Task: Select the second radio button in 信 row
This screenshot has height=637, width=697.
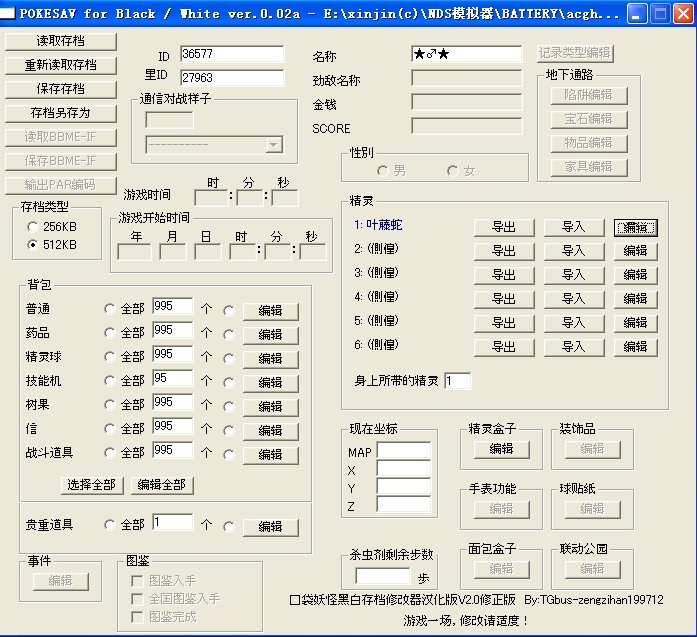Action: 229,430
